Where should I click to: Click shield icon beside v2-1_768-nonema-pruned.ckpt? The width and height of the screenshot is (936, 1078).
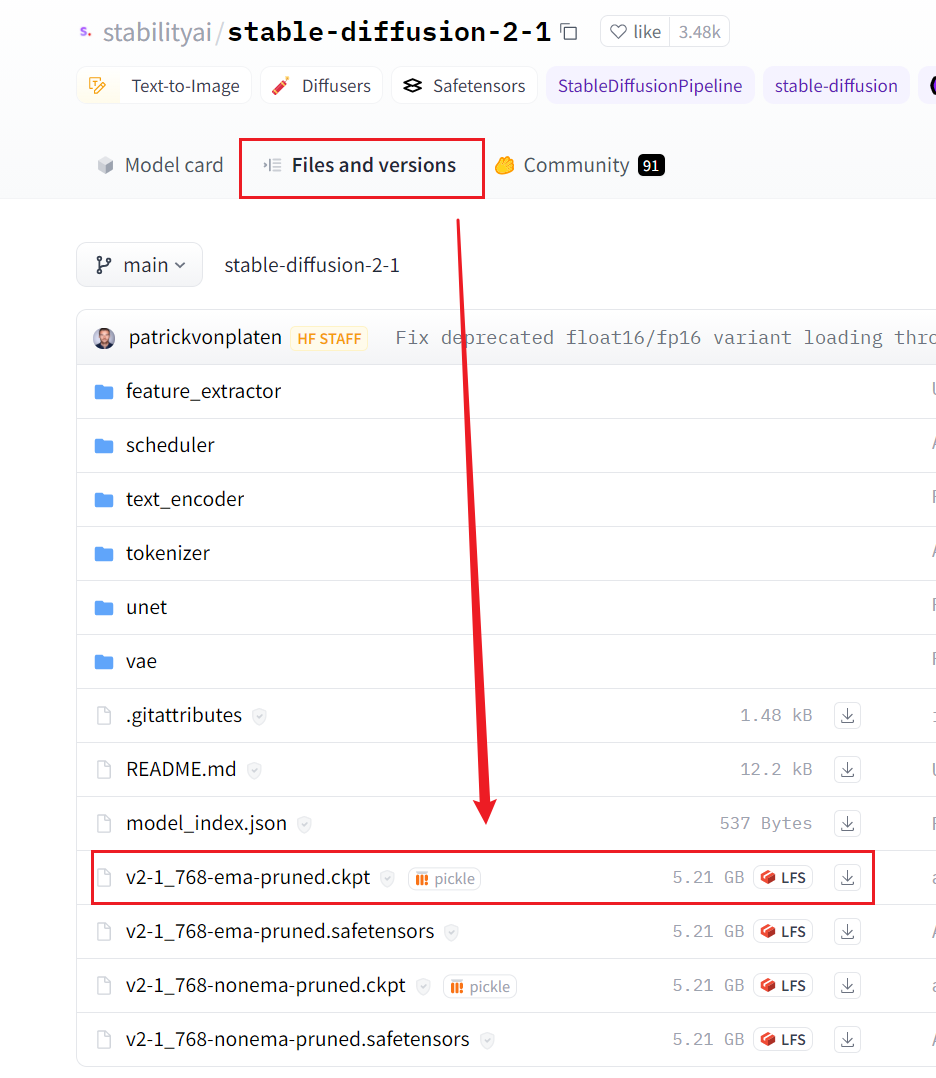click(x=423, y=986)
